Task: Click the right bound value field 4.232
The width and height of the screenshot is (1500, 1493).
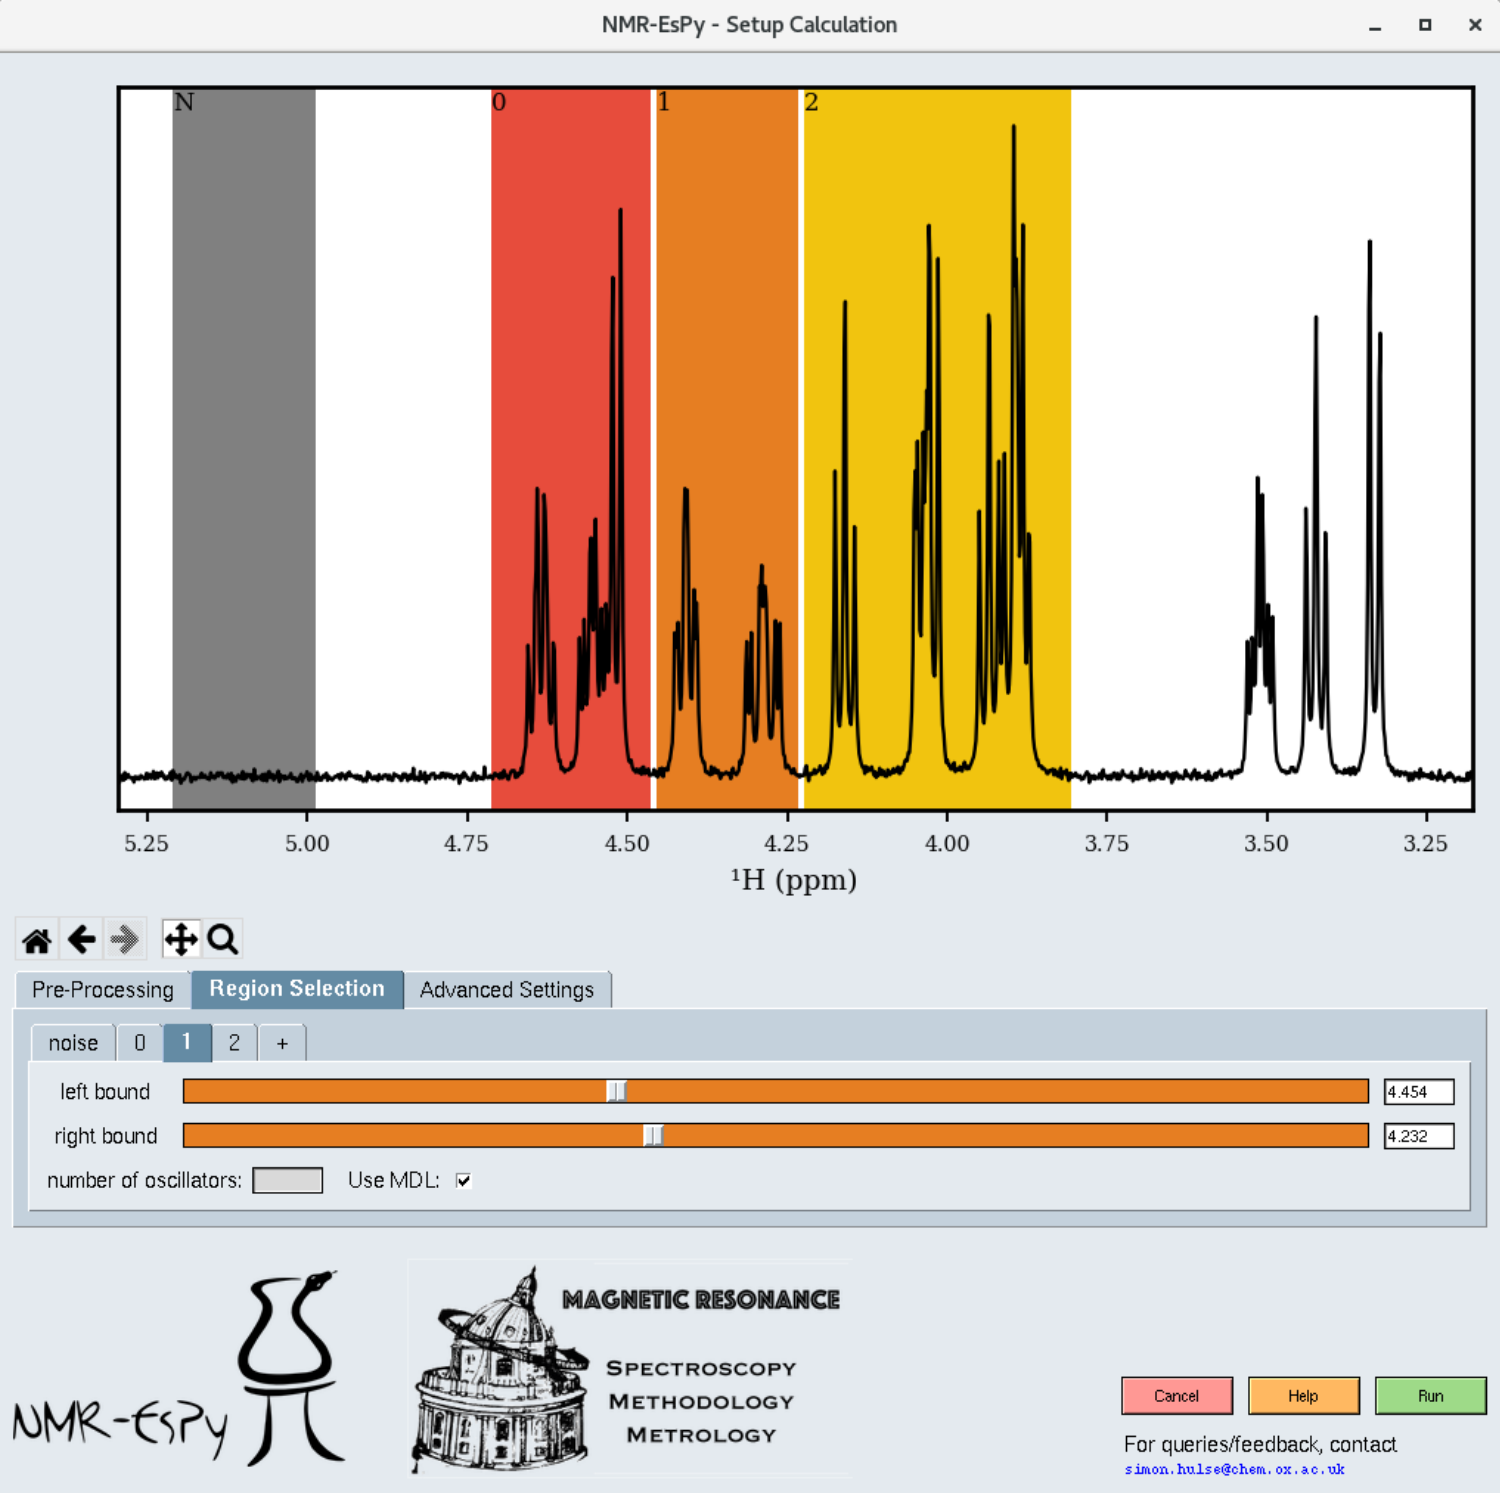Action: (x=1419, y=1136)
